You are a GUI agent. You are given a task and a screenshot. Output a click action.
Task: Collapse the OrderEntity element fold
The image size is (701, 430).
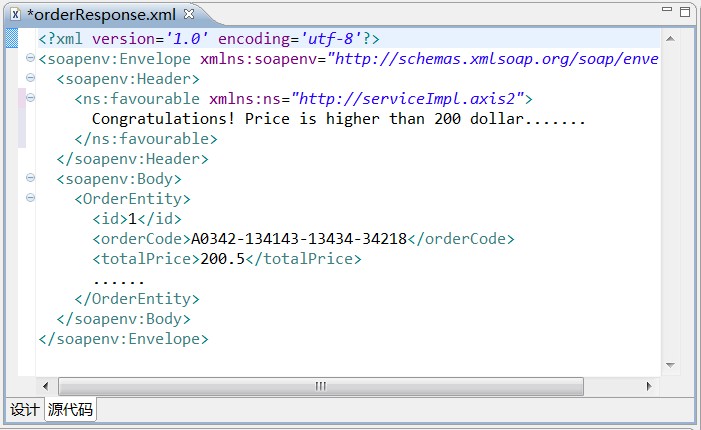30,197
